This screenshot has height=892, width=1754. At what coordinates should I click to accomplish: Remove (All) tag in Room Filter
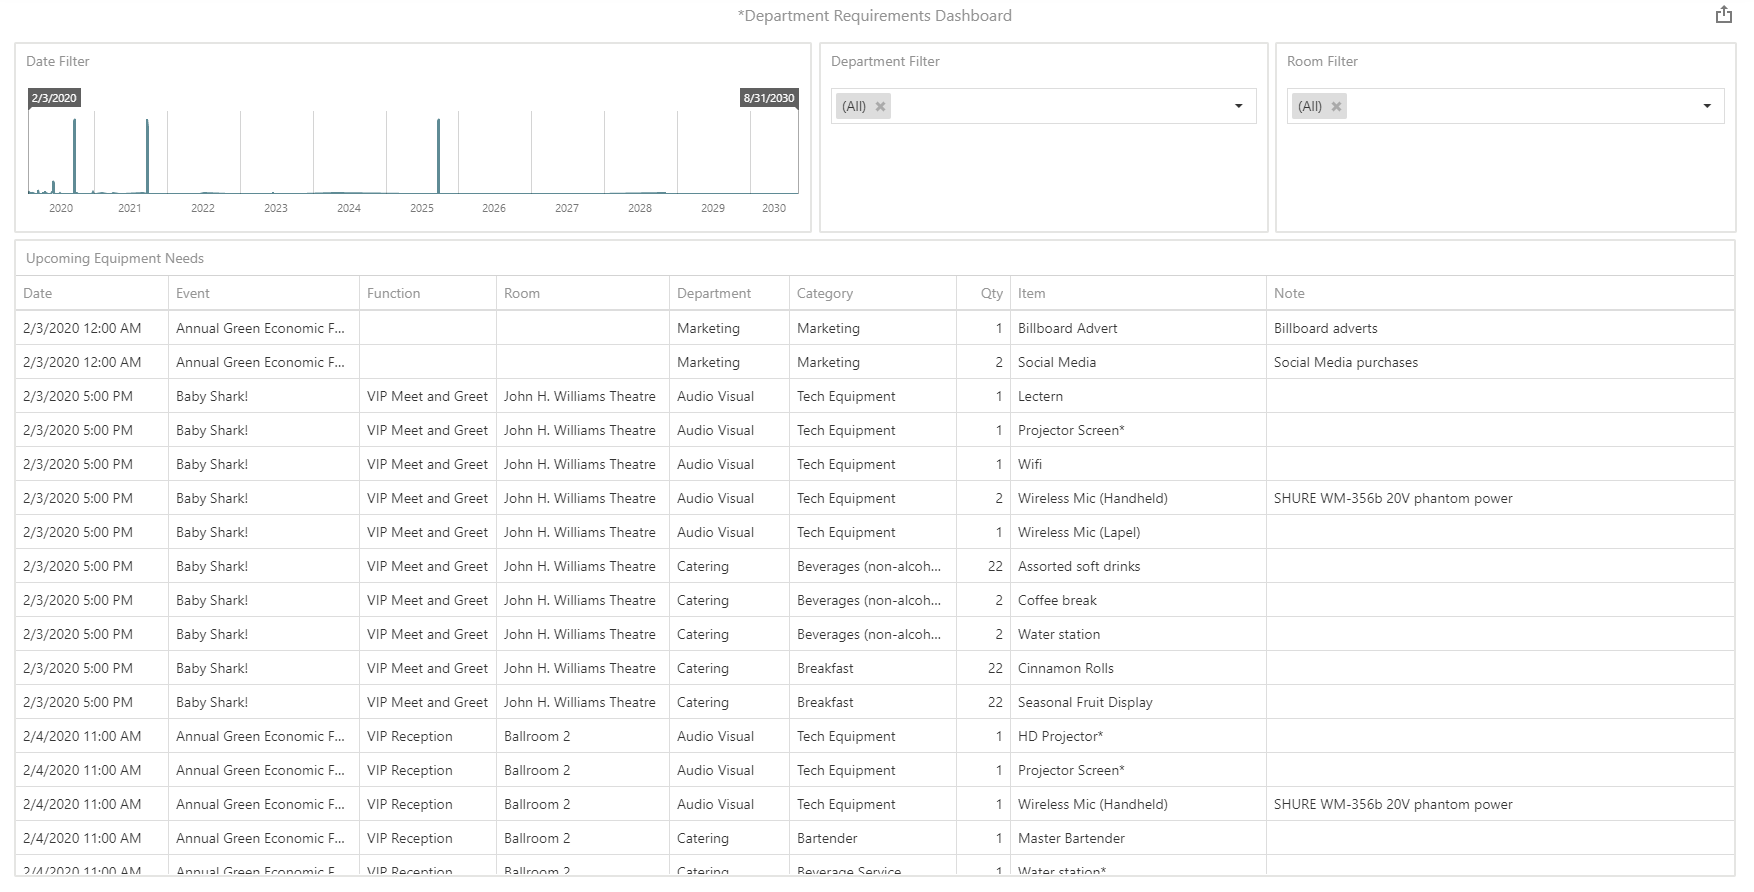pyautogui.click(x=1336, y=106)
